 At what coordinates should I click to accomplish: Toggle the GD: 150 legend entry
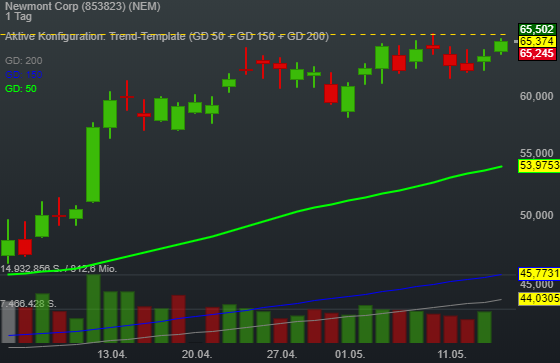[x=24, y=74]
